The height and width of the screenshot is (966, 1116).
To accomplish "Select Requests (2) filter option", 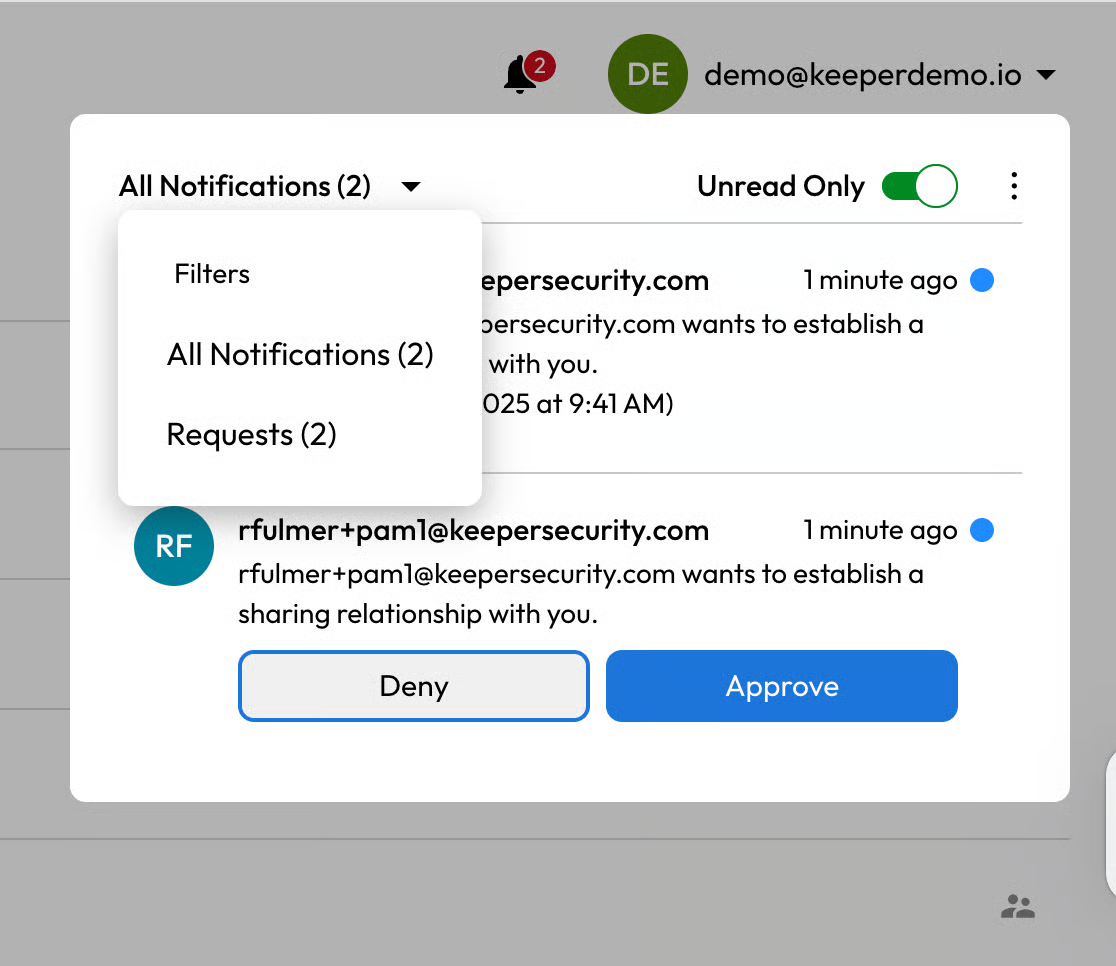I will [252, 435].
